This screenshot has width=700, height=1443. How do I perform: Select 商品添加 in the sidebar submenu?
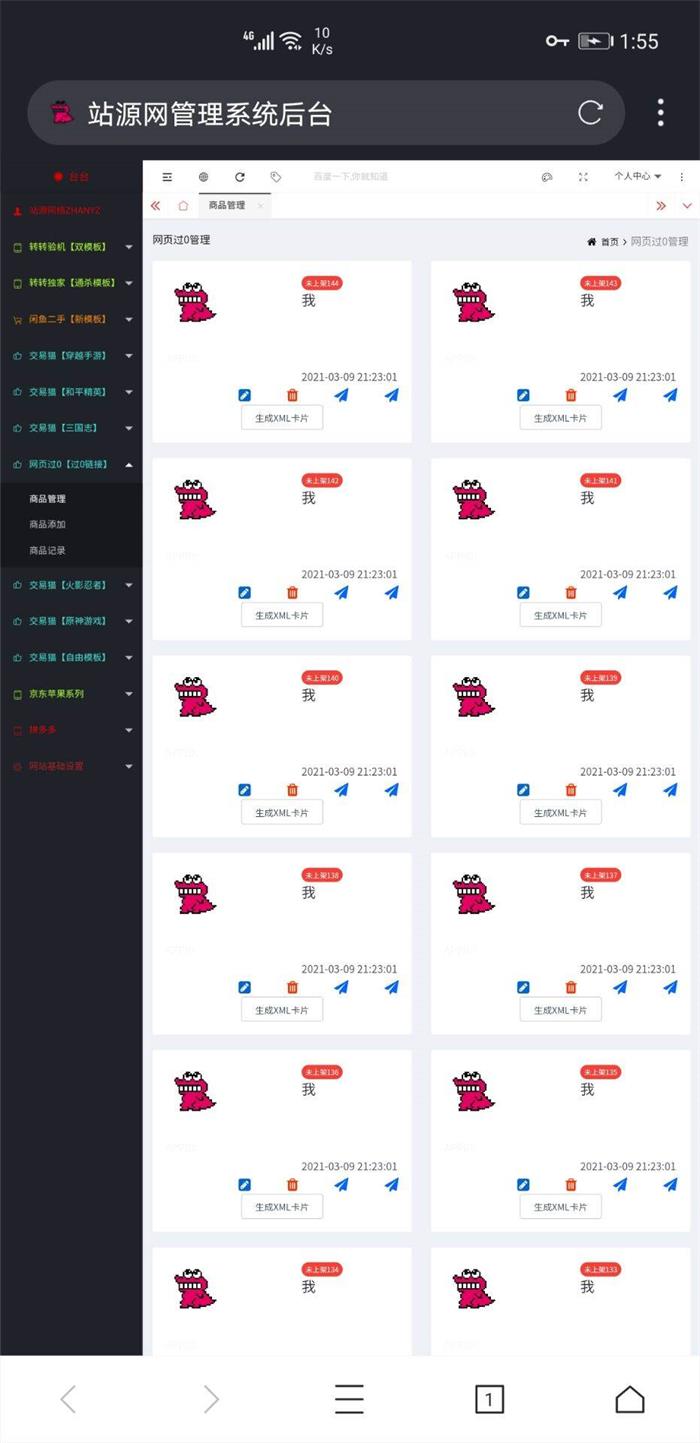[48, 524]
